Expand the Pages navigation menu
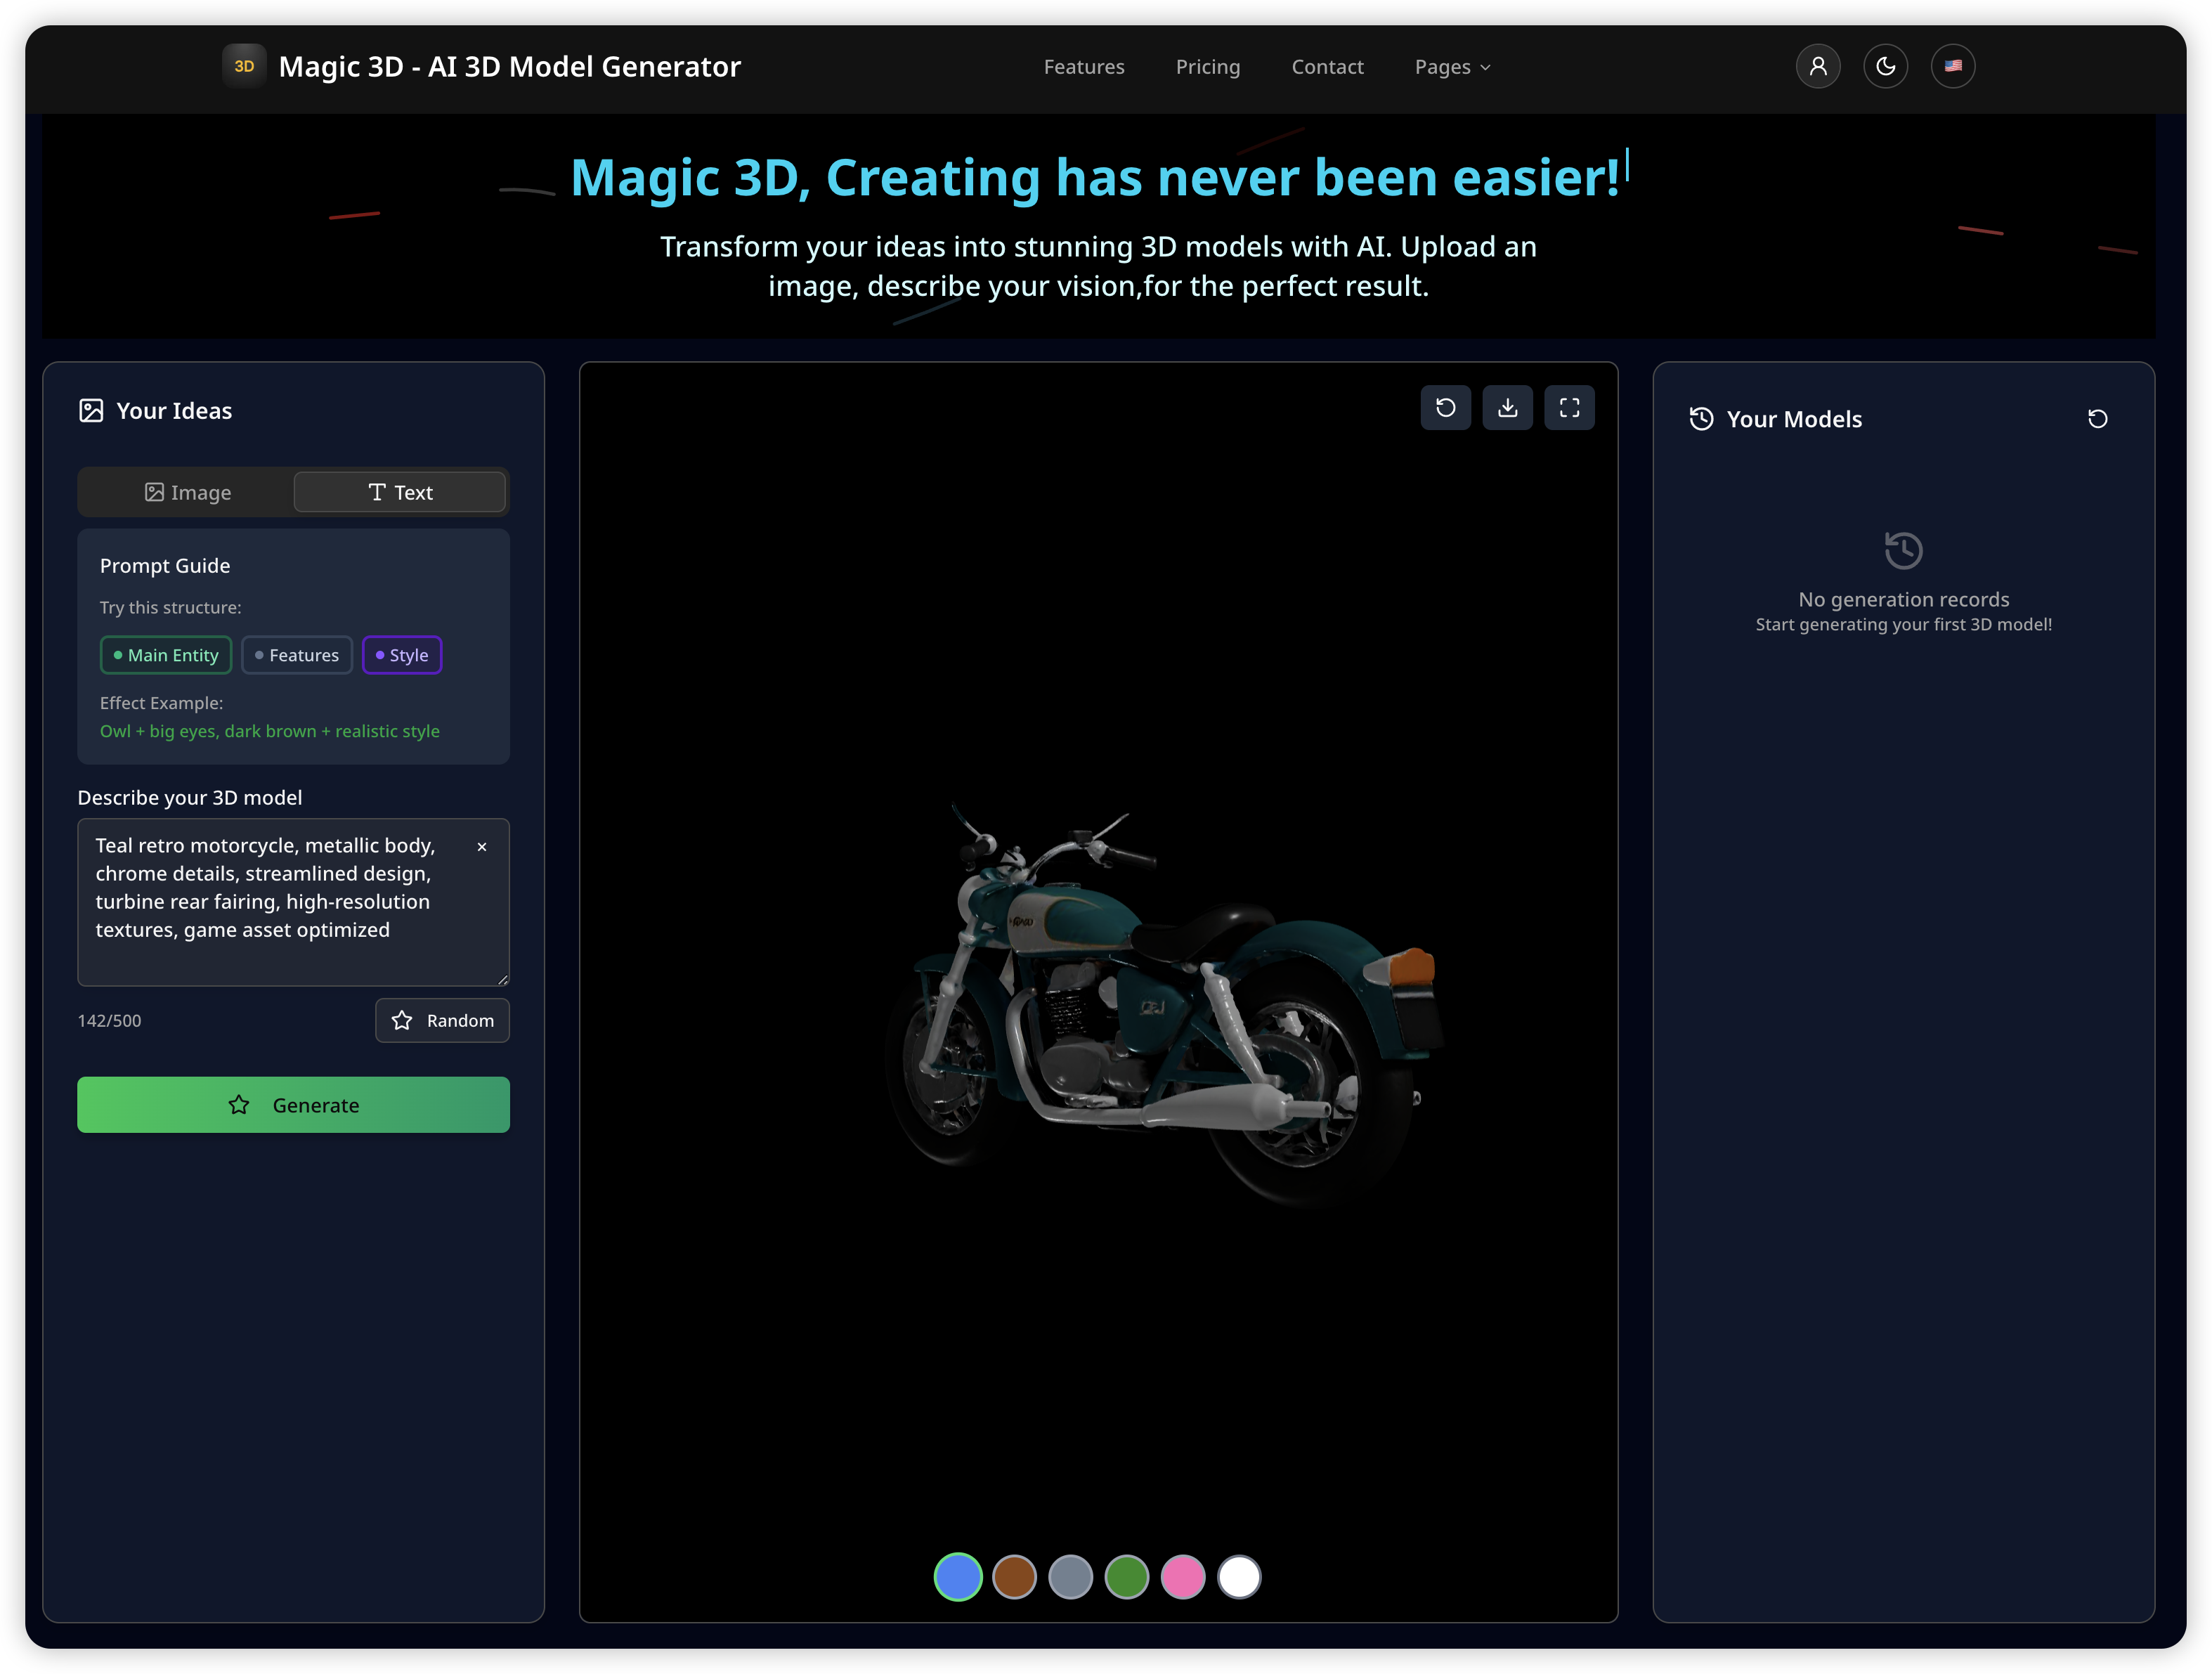The width and height of the screenshot is (2212, 1674). (1452, 66)
